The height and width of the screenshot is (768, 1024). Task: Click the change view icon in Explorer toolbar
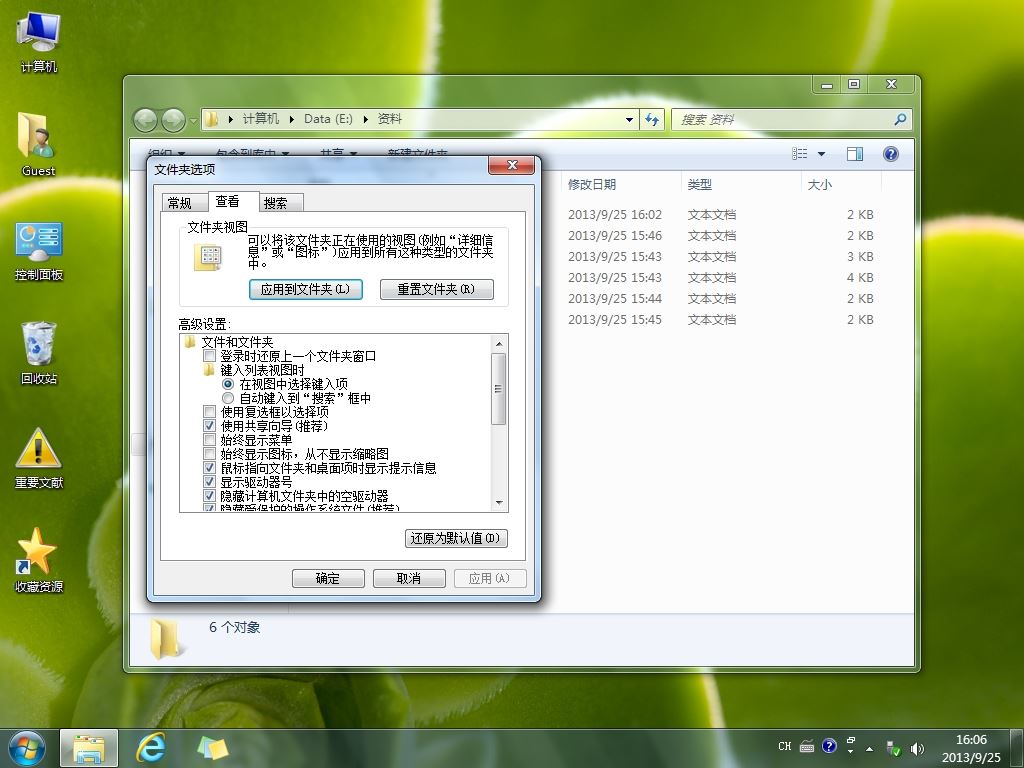pos(799,153)
